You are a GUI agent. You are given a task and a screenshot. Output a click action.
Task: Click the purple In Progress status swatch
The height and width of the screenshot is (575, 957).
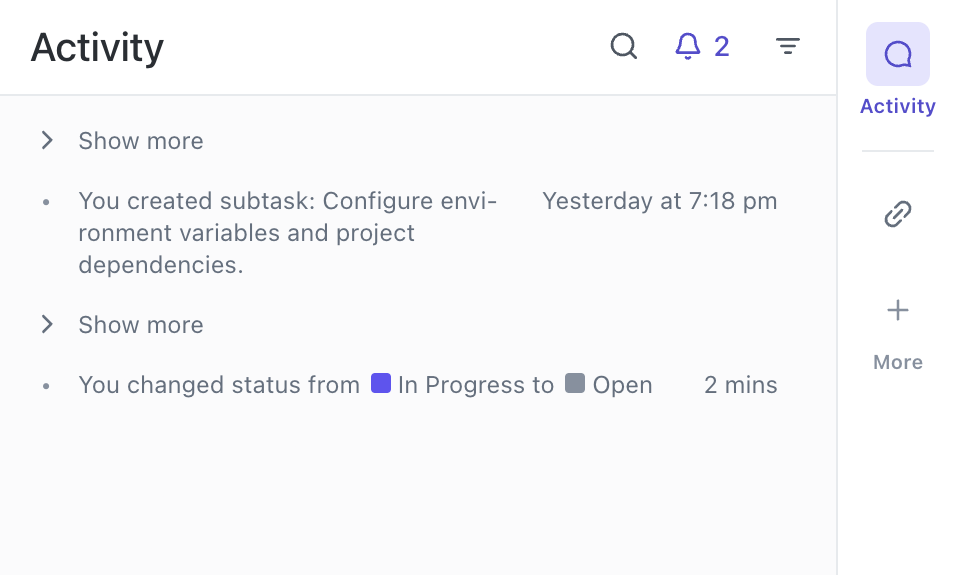[380, 383]
